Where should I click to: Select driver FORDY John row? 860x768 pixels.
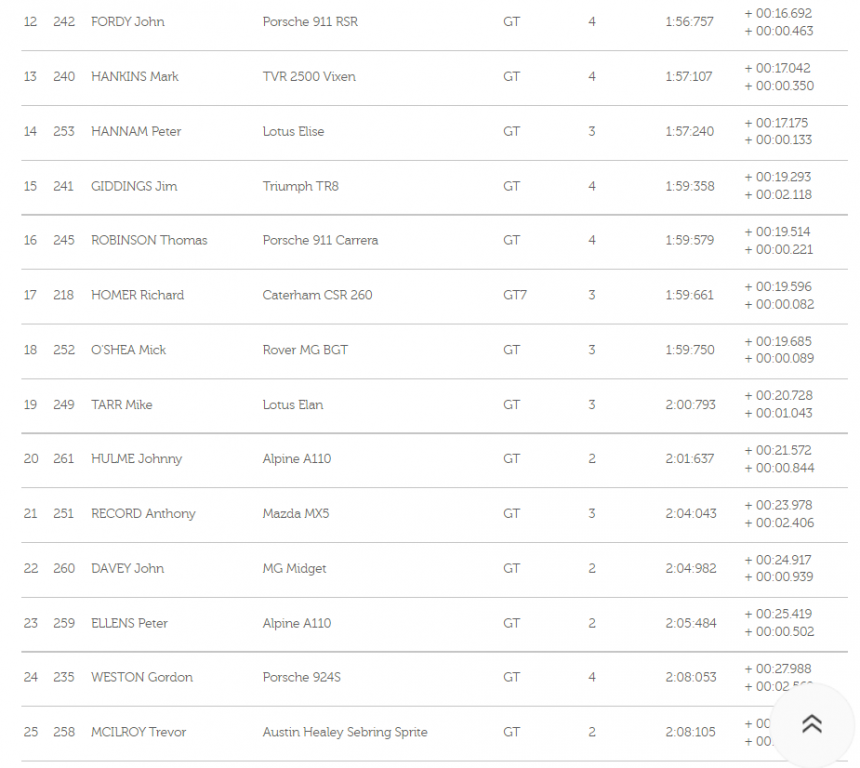coord(128,22)
